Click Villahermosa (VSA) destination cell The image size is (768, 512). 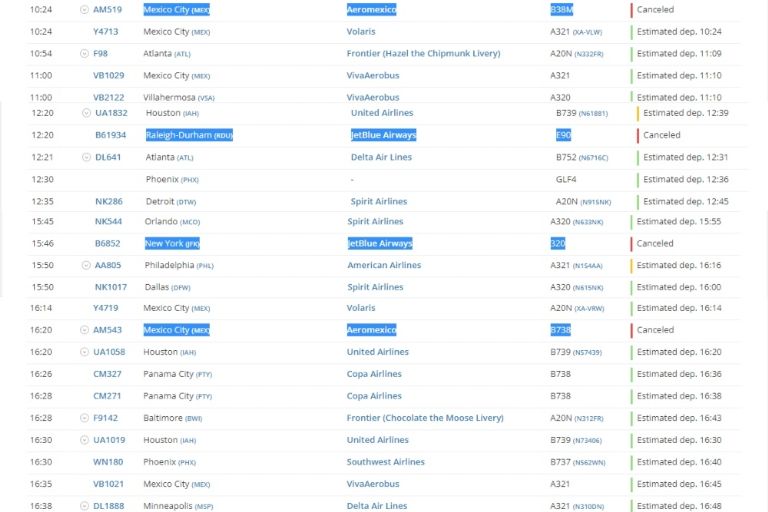(x=179, y=98)
